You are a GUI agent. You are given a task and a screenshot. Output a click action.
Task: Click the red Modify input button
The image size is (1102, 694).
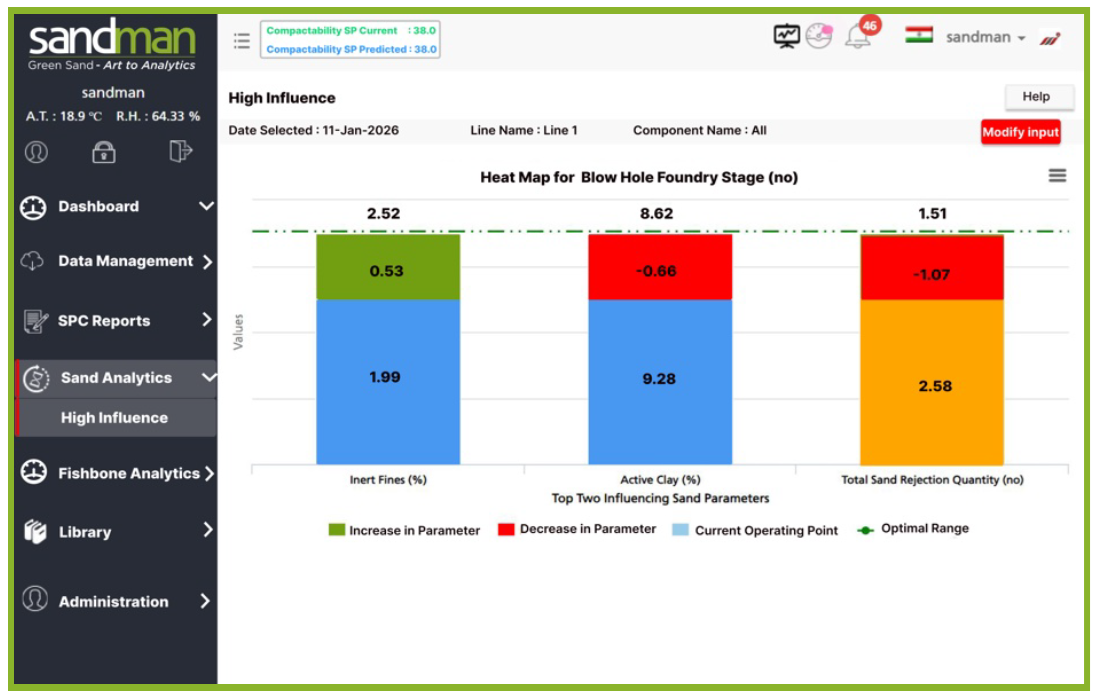[1020, 132]
